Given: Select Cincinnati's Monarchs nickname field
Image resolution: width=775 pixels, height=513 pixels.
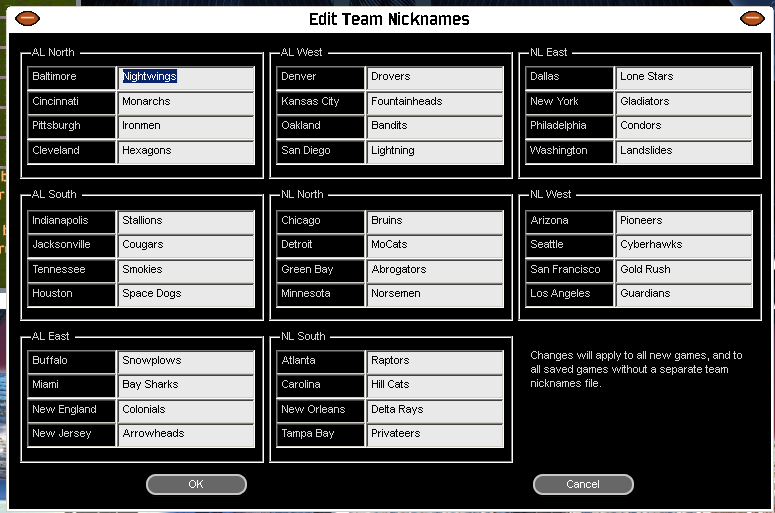Looking at the screenshot, I should (186, 102).
